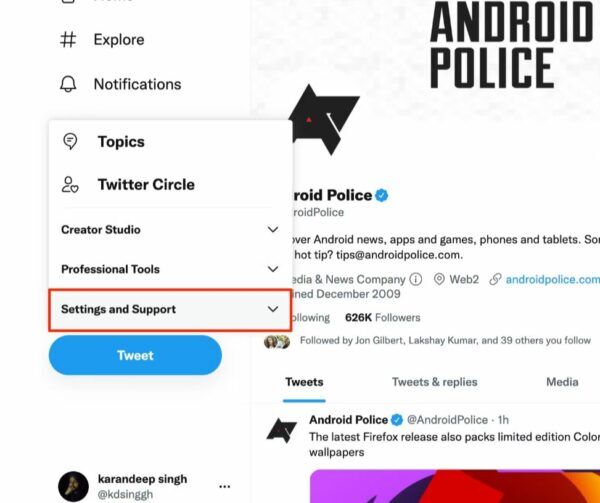Click the blue Tweet button

[x=135, y=355]
